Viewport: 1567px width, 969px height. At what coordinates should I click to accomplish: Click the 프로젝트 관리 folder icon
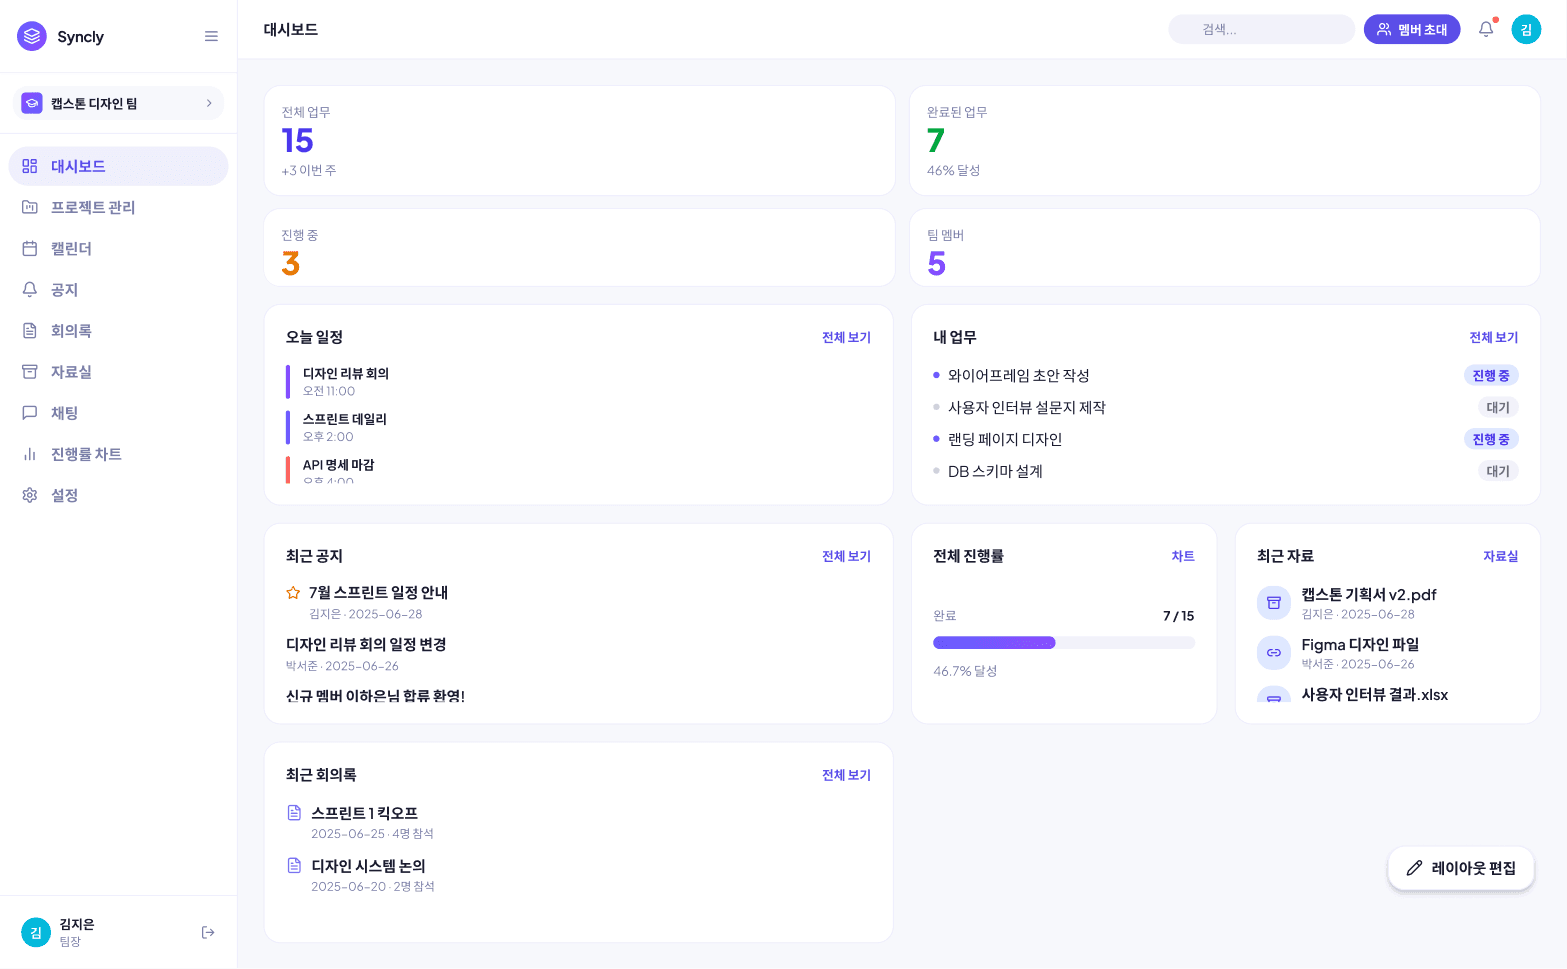click(30, 207)
